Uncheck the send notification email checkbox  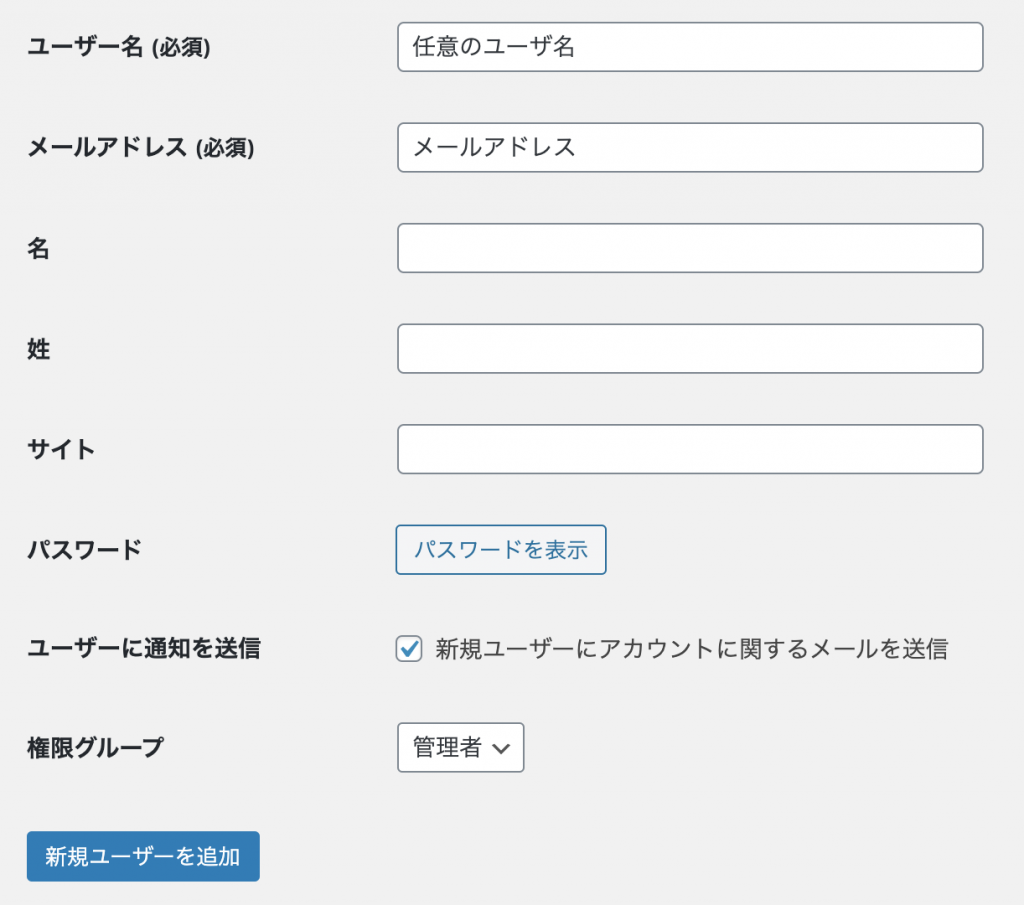409,649
